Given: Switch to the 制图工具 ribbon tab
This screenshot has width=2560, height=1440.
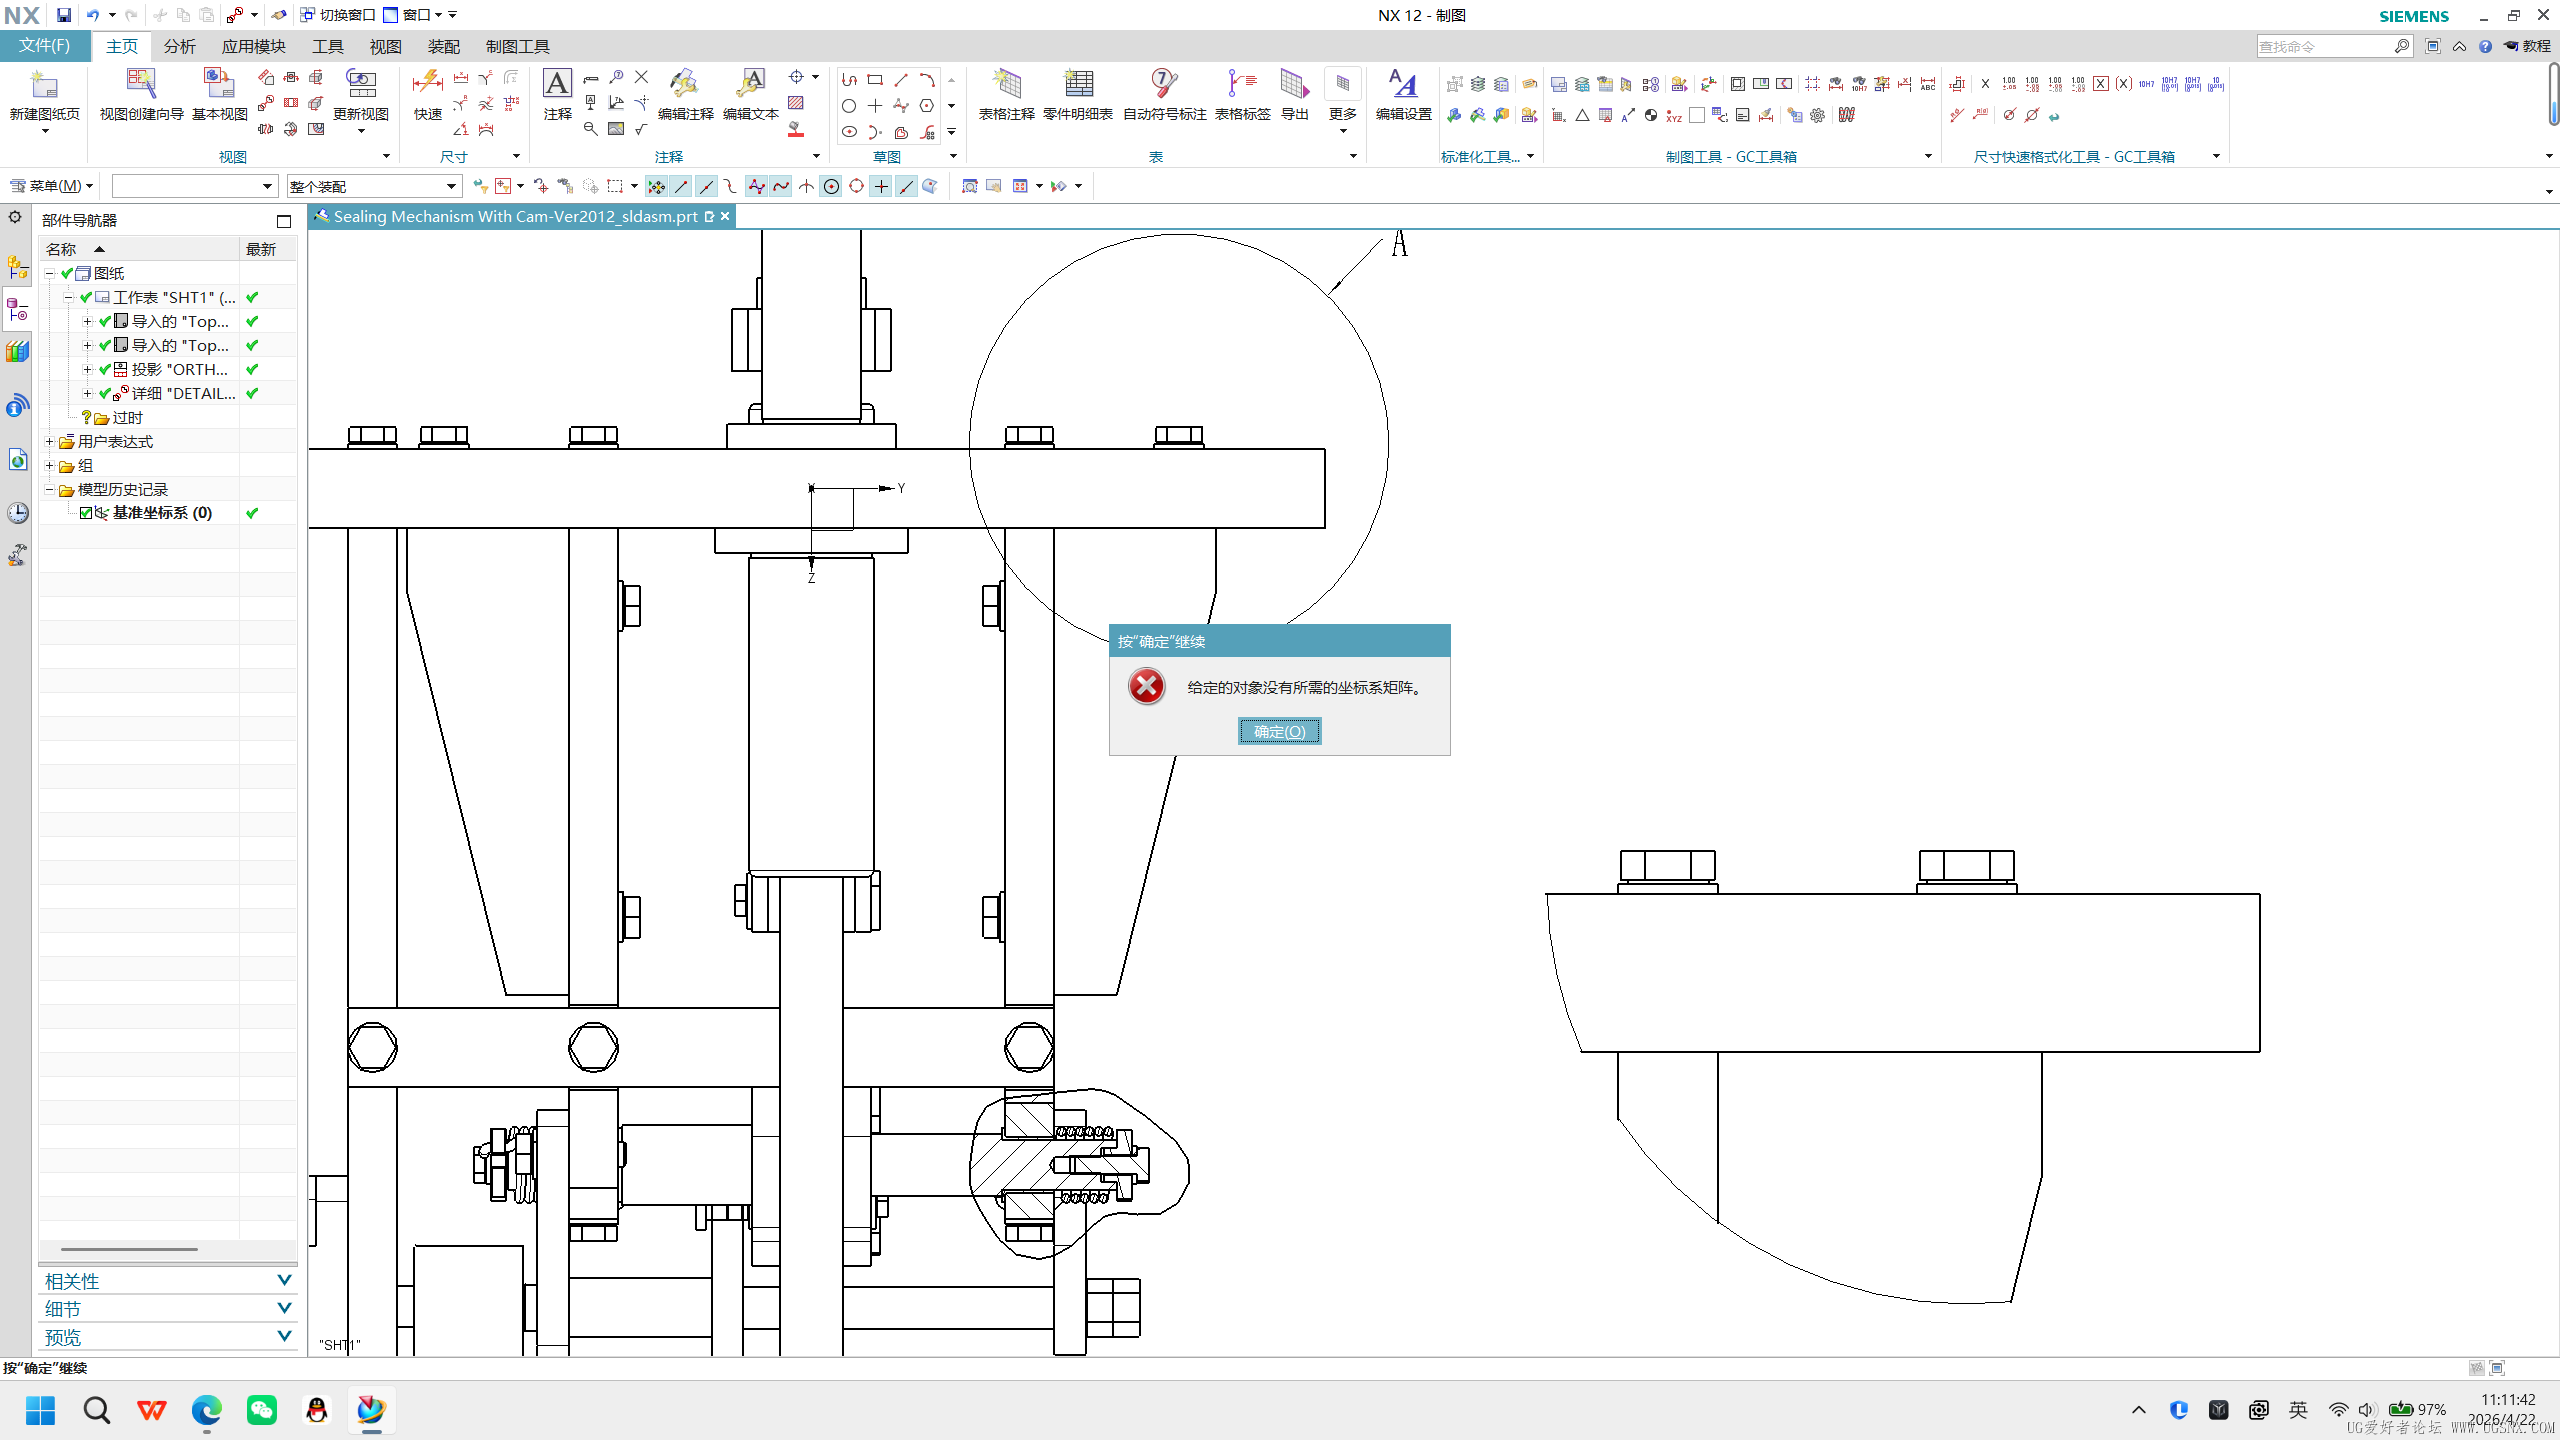Looking at the screenshot, I should point(518,46).
